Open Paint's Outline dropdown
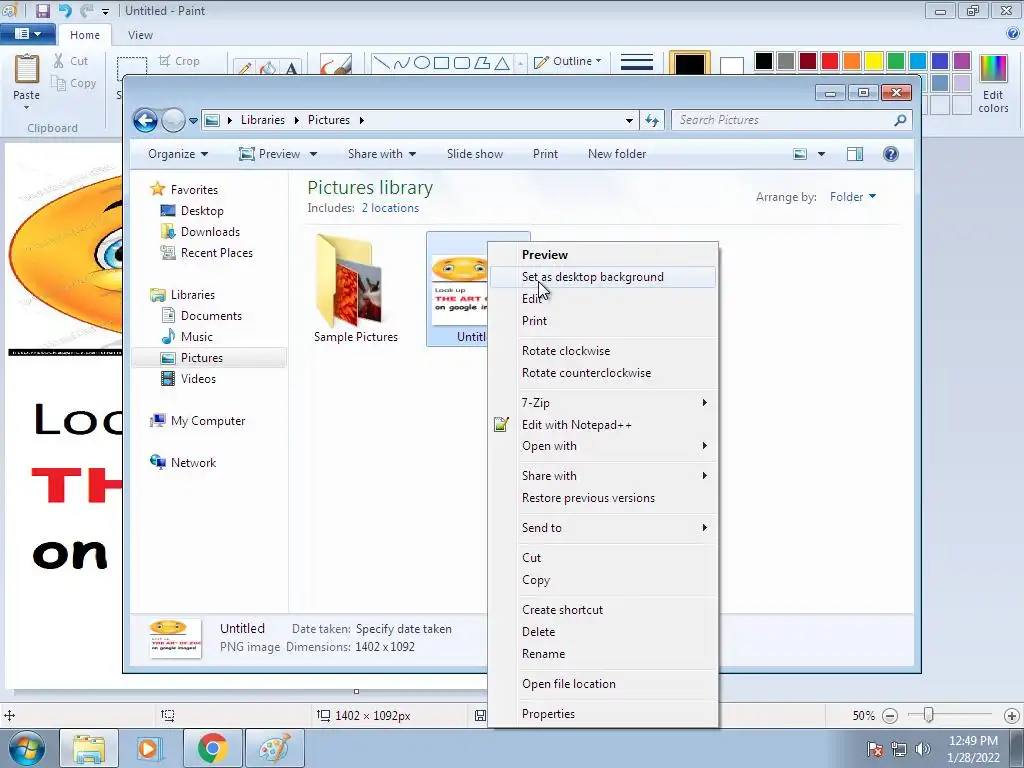1024x768 pixels. [x=568, y=61]
